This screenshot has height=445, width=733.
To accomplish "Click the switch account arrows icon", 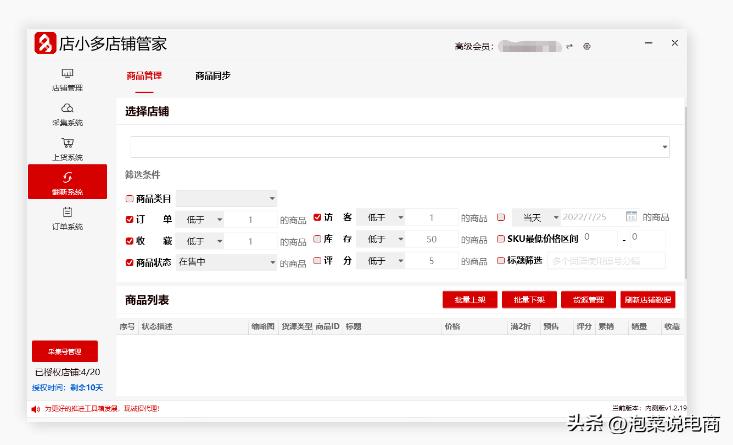I will click(569, 46).
